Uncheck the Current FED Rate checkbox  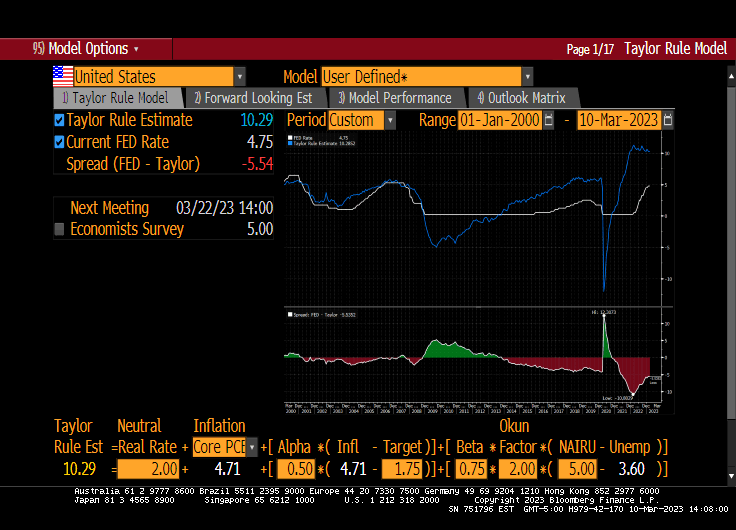click(x=59, y=142)
